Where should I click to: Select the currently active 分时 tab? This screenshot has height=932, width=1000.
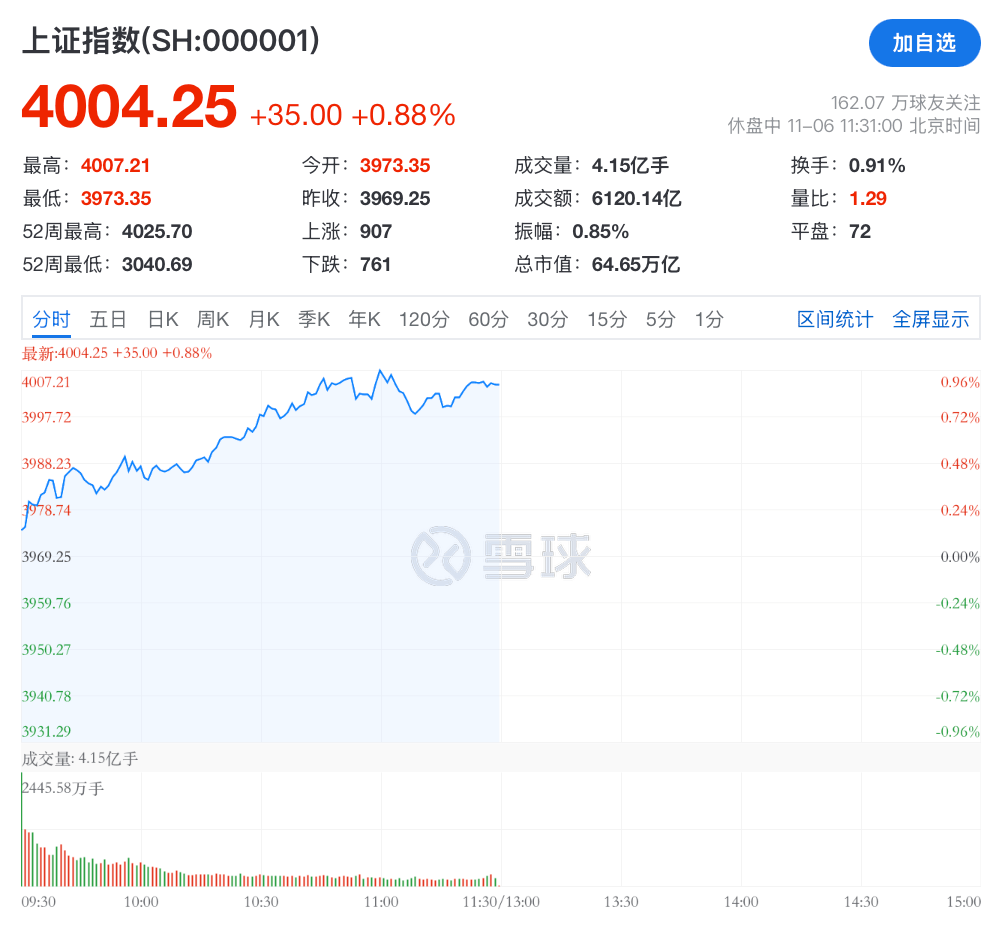(51, 319)
